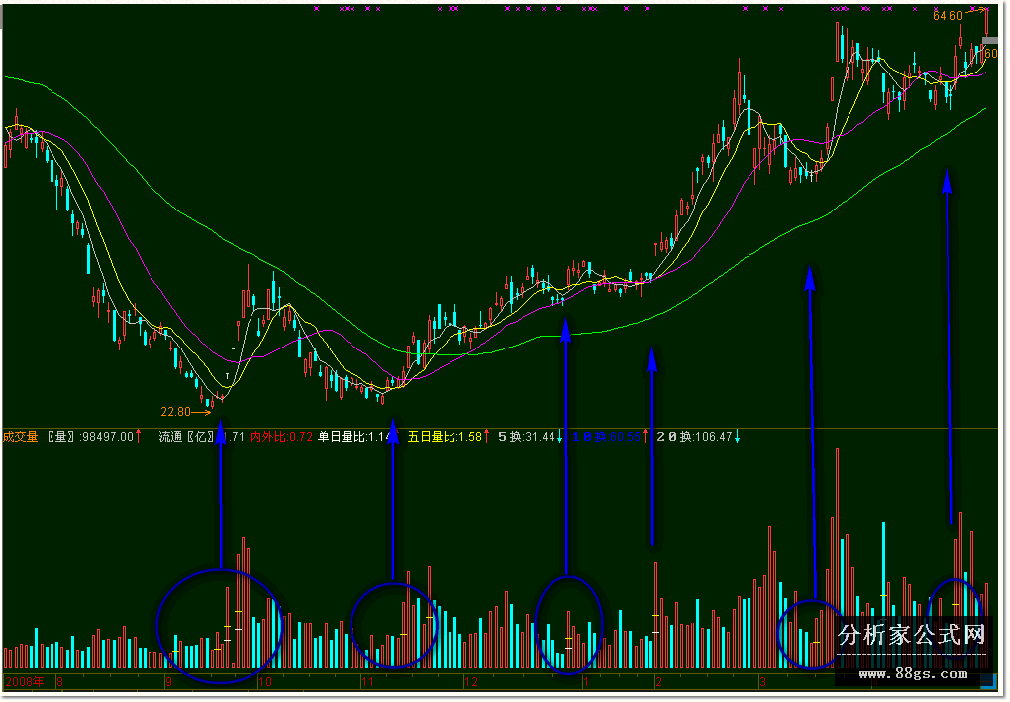Click the 20换:106.47 turnover readout
Image resolution: width=1010 pixels, height=702 pixels.
click(694, 437)
